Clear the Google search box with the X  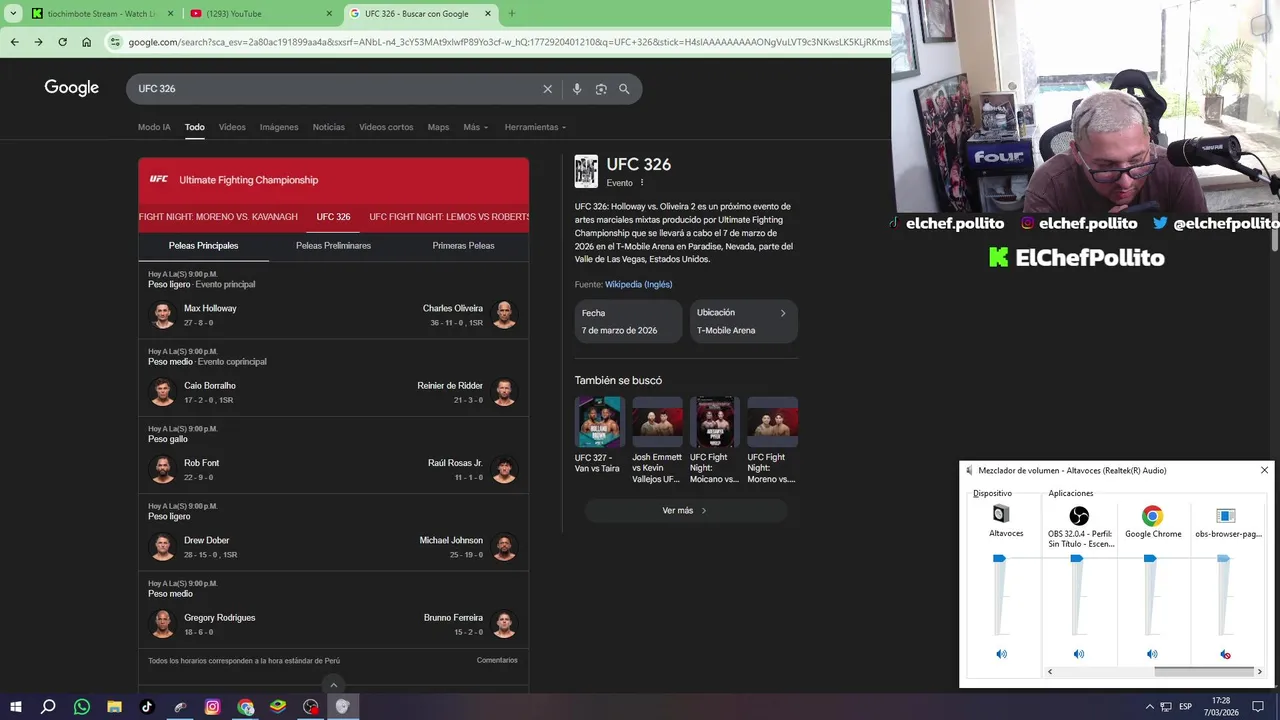(547, 89)
